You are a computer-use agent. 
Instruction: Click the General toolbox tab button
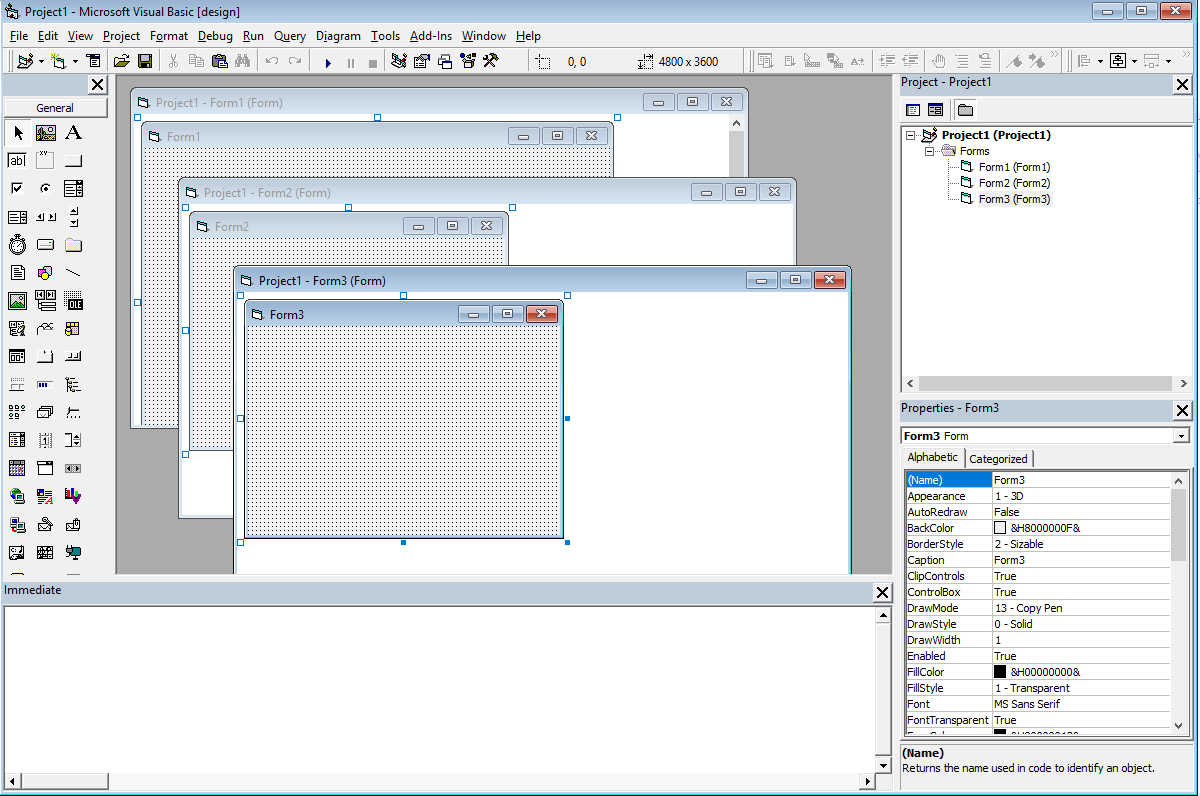click(55, 108)
